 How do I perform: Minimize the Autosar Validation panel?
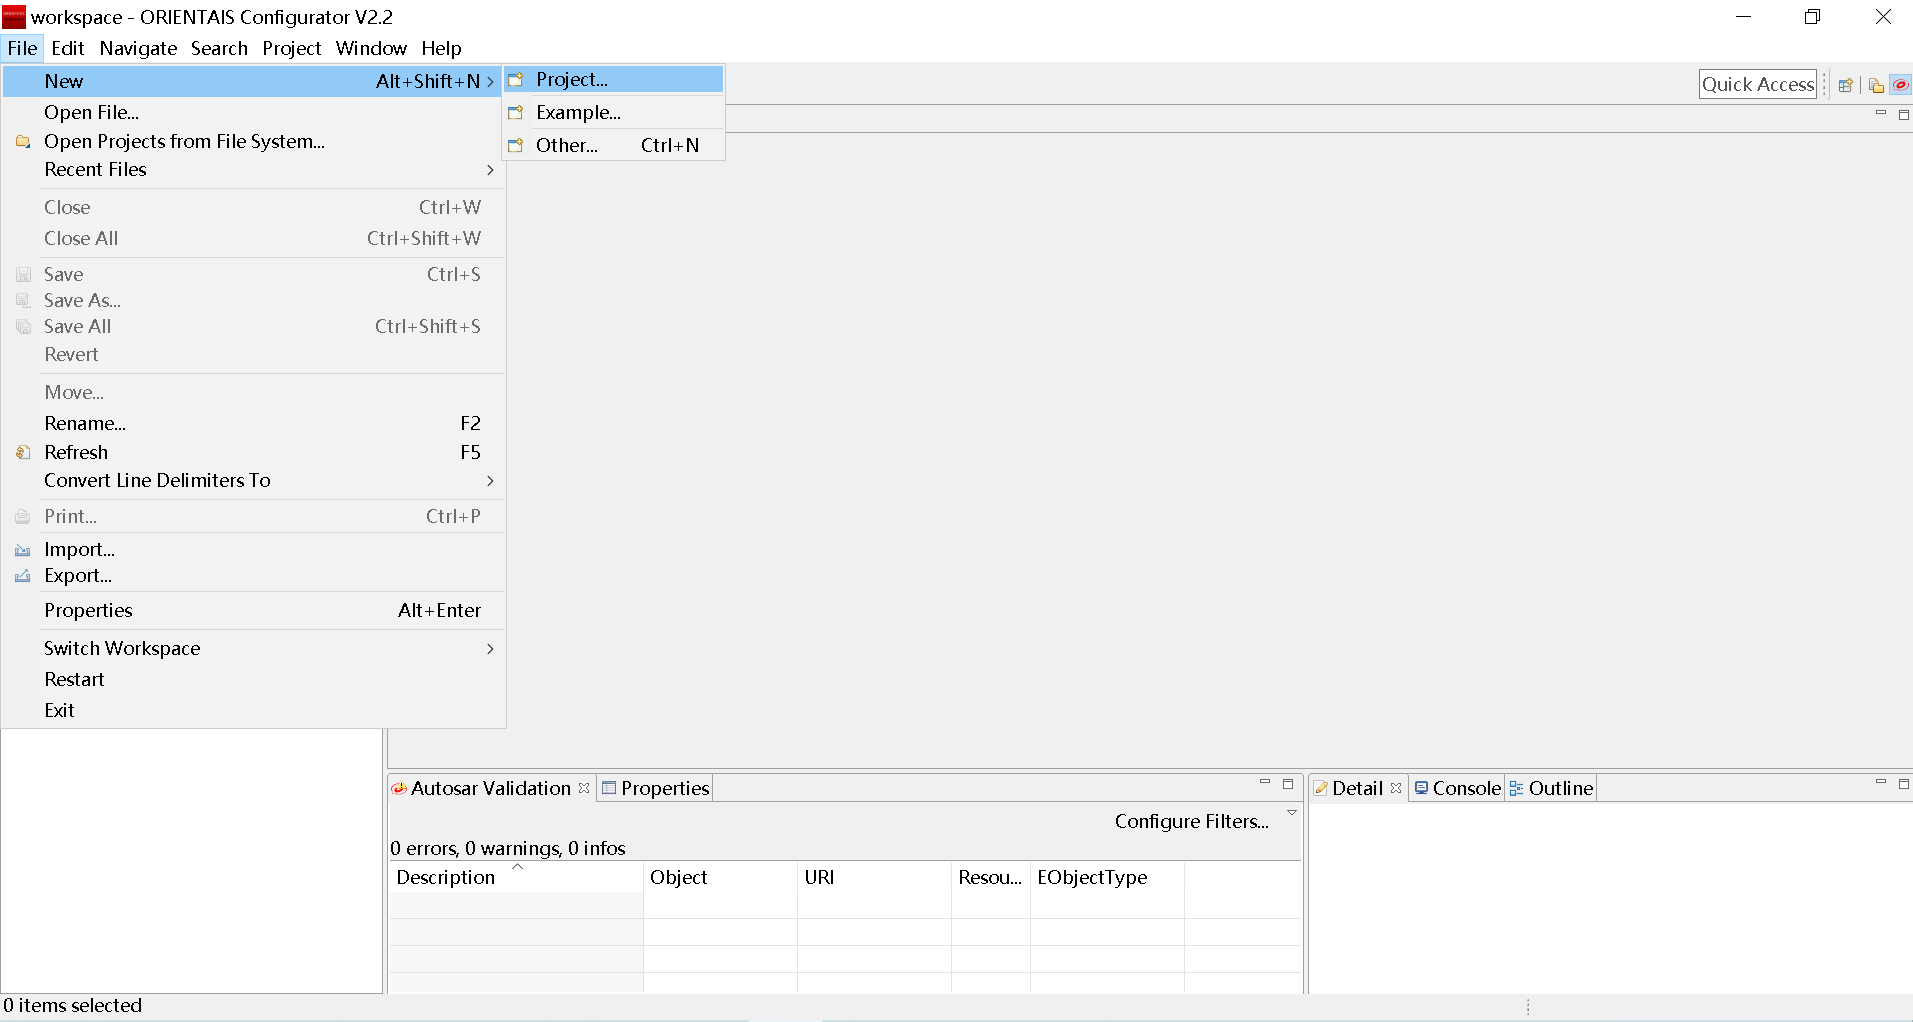click(x=1264, y=783)
